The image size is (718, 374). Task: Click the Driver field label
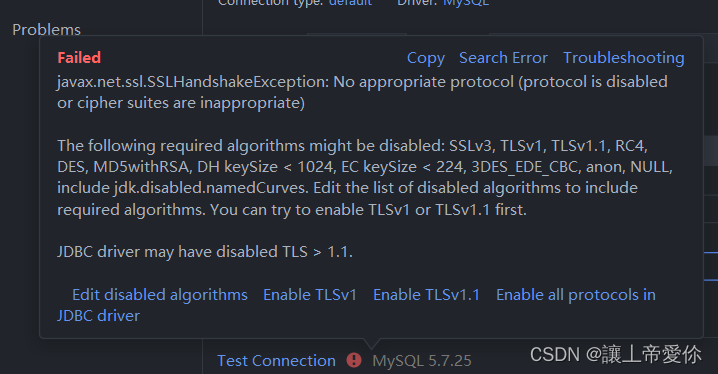(417, 3)
